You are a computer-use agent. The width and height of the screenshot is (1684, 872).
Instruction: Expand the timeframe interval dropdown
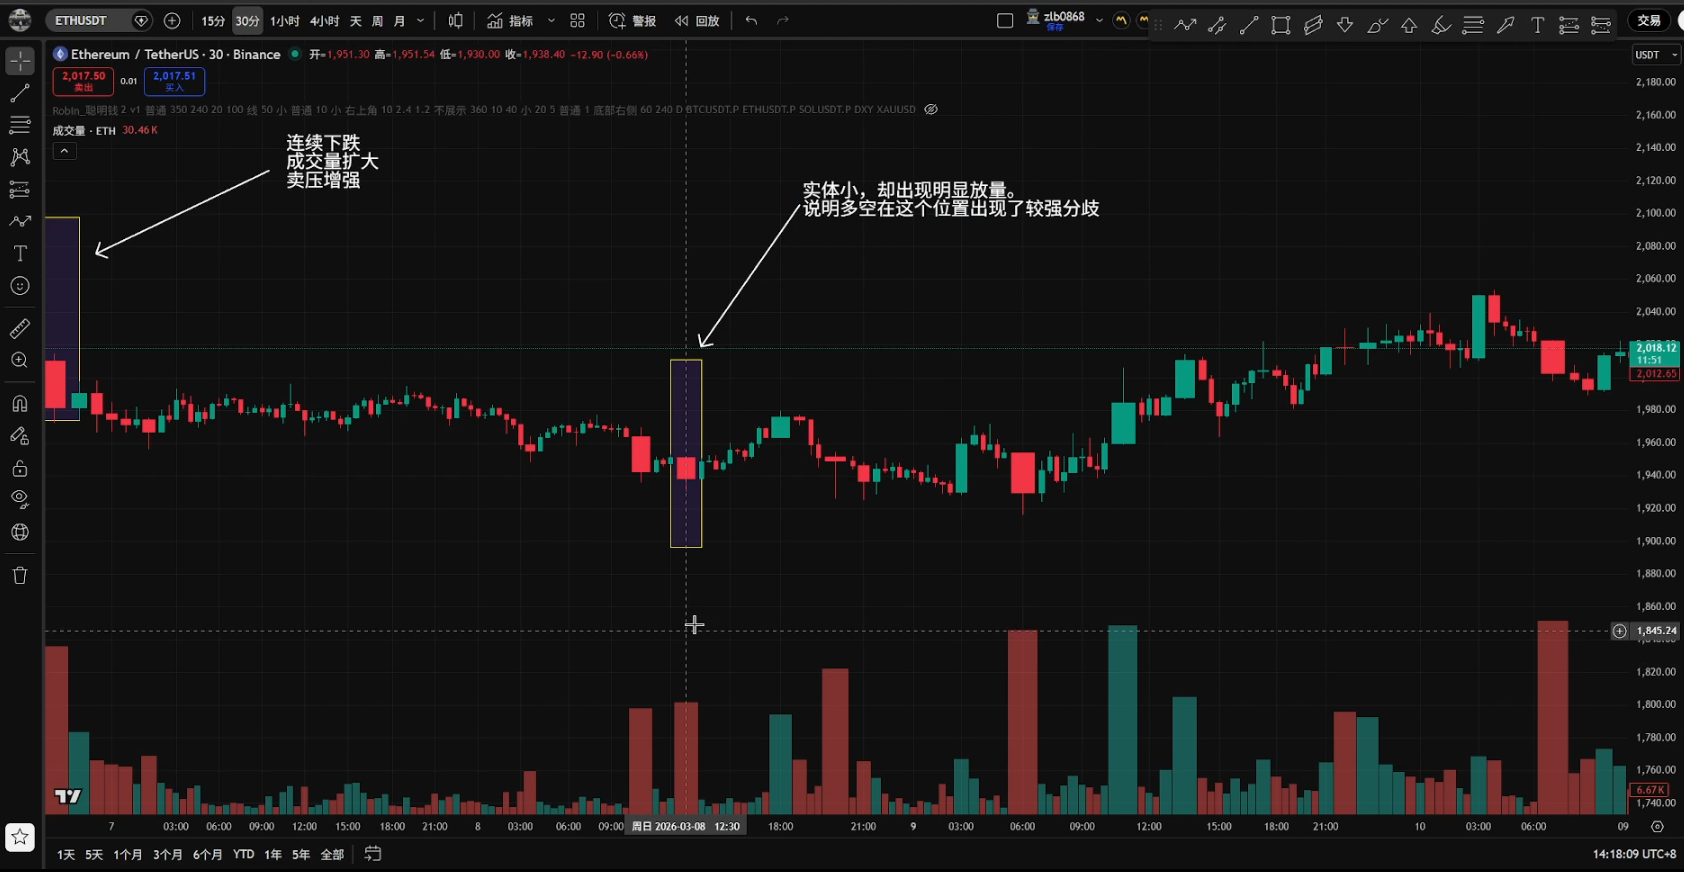click(420, 21)
